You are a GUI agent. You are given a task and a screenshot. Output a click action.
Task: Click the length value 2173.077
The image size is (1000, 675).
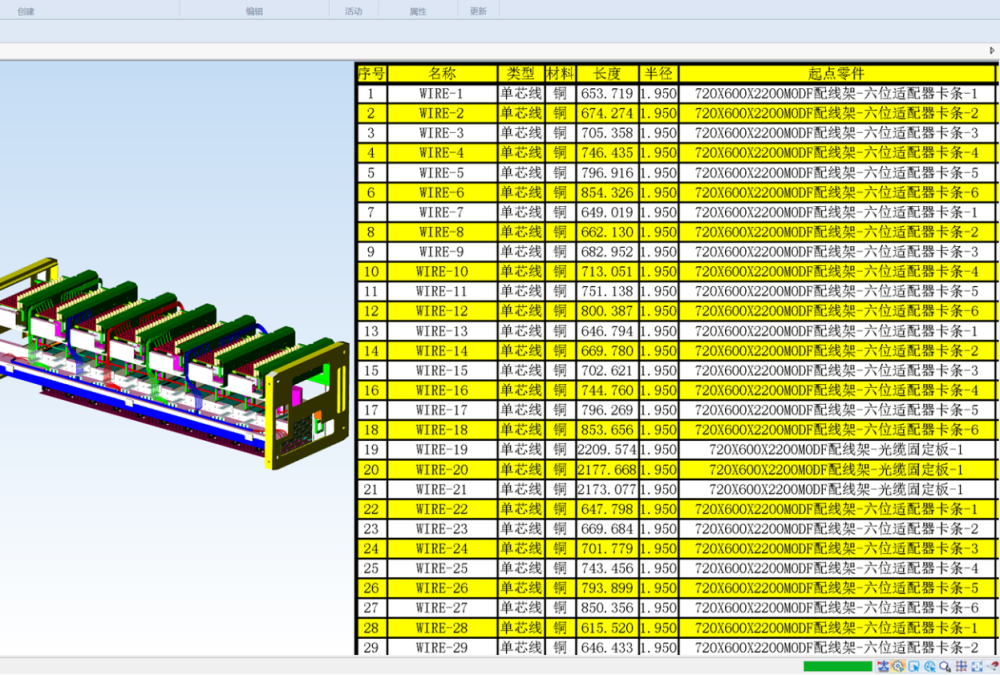pyautogui.click(x=607, y=489)
